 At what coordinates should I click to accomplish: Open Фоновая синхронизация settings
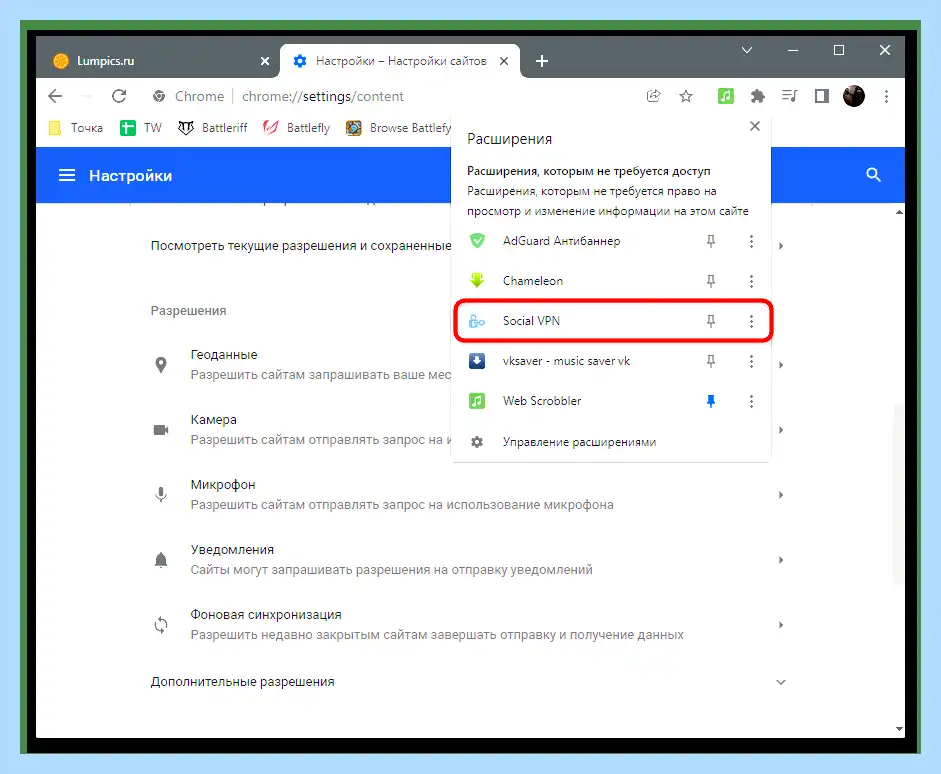469,625
